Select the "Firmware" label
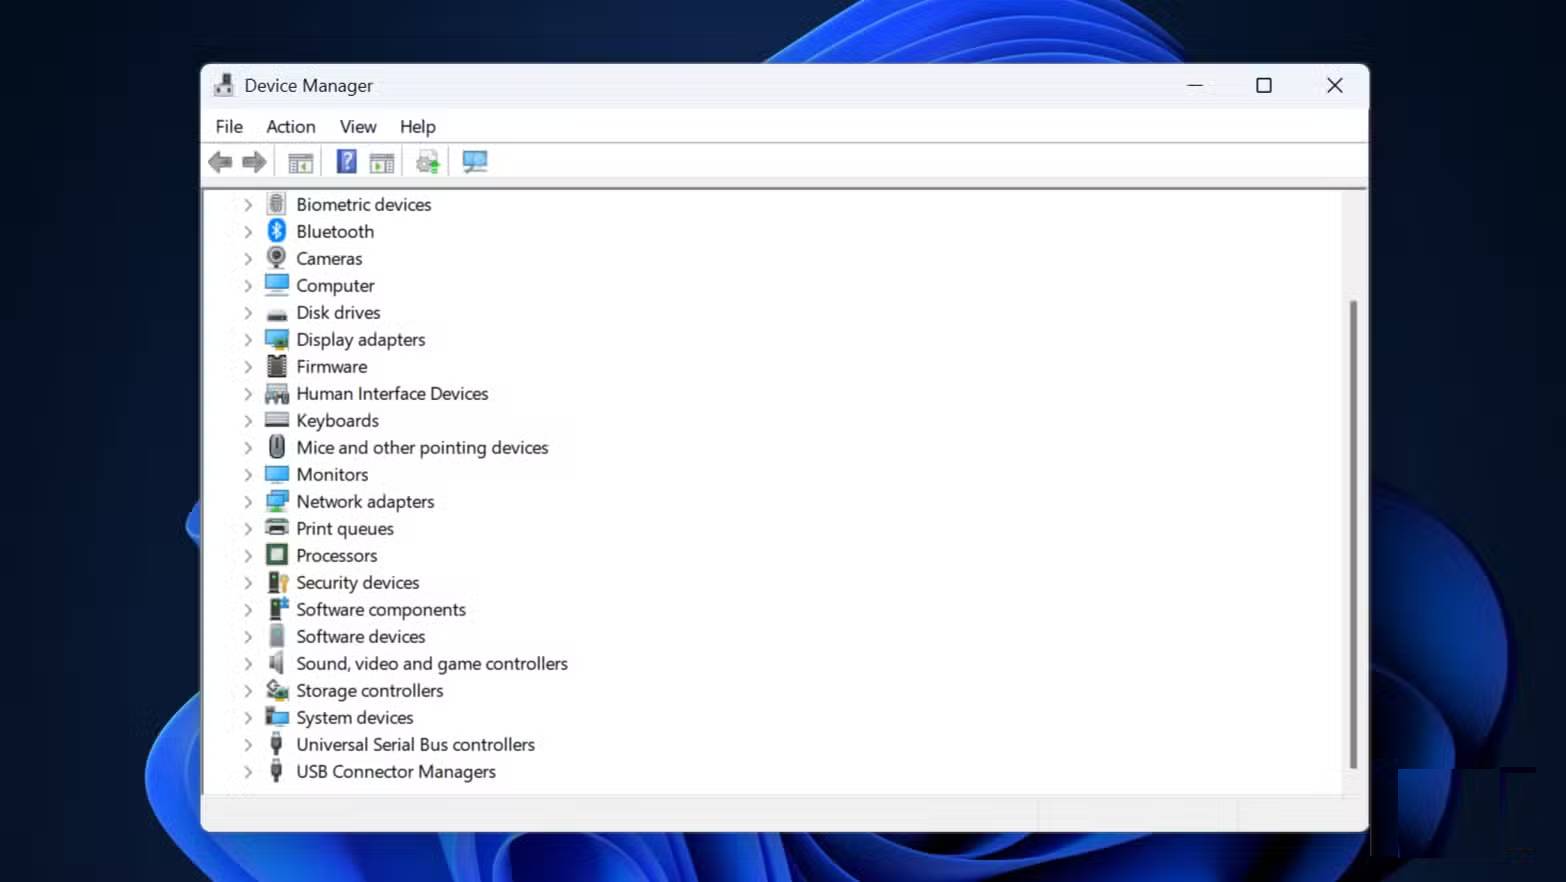 tap(332, 367)
